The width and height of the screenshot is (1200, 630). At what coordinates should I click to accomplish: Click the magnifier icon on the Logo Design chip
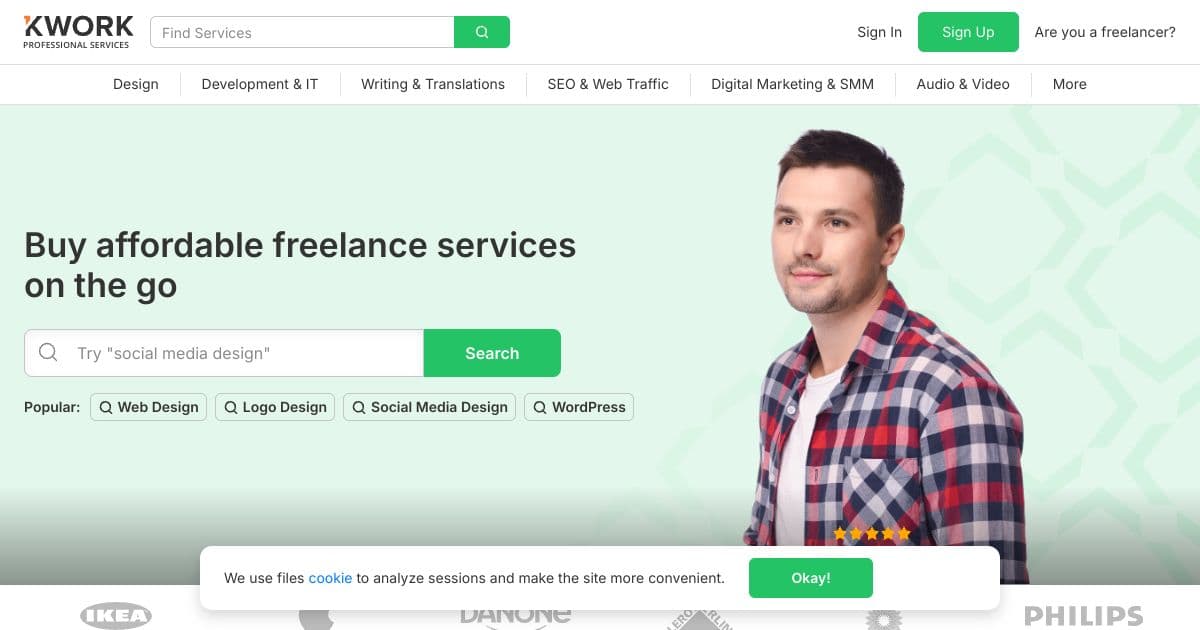click(231, 407)
